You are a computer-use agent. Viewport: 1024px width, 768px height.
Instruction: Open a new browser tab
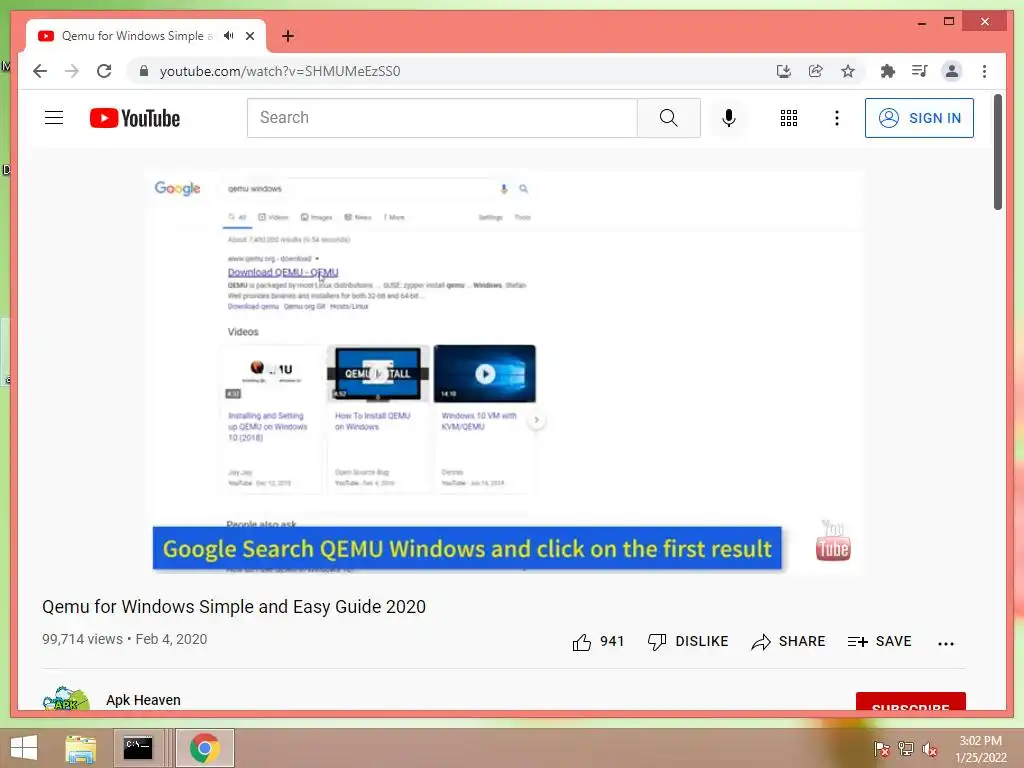pos(288,36)
